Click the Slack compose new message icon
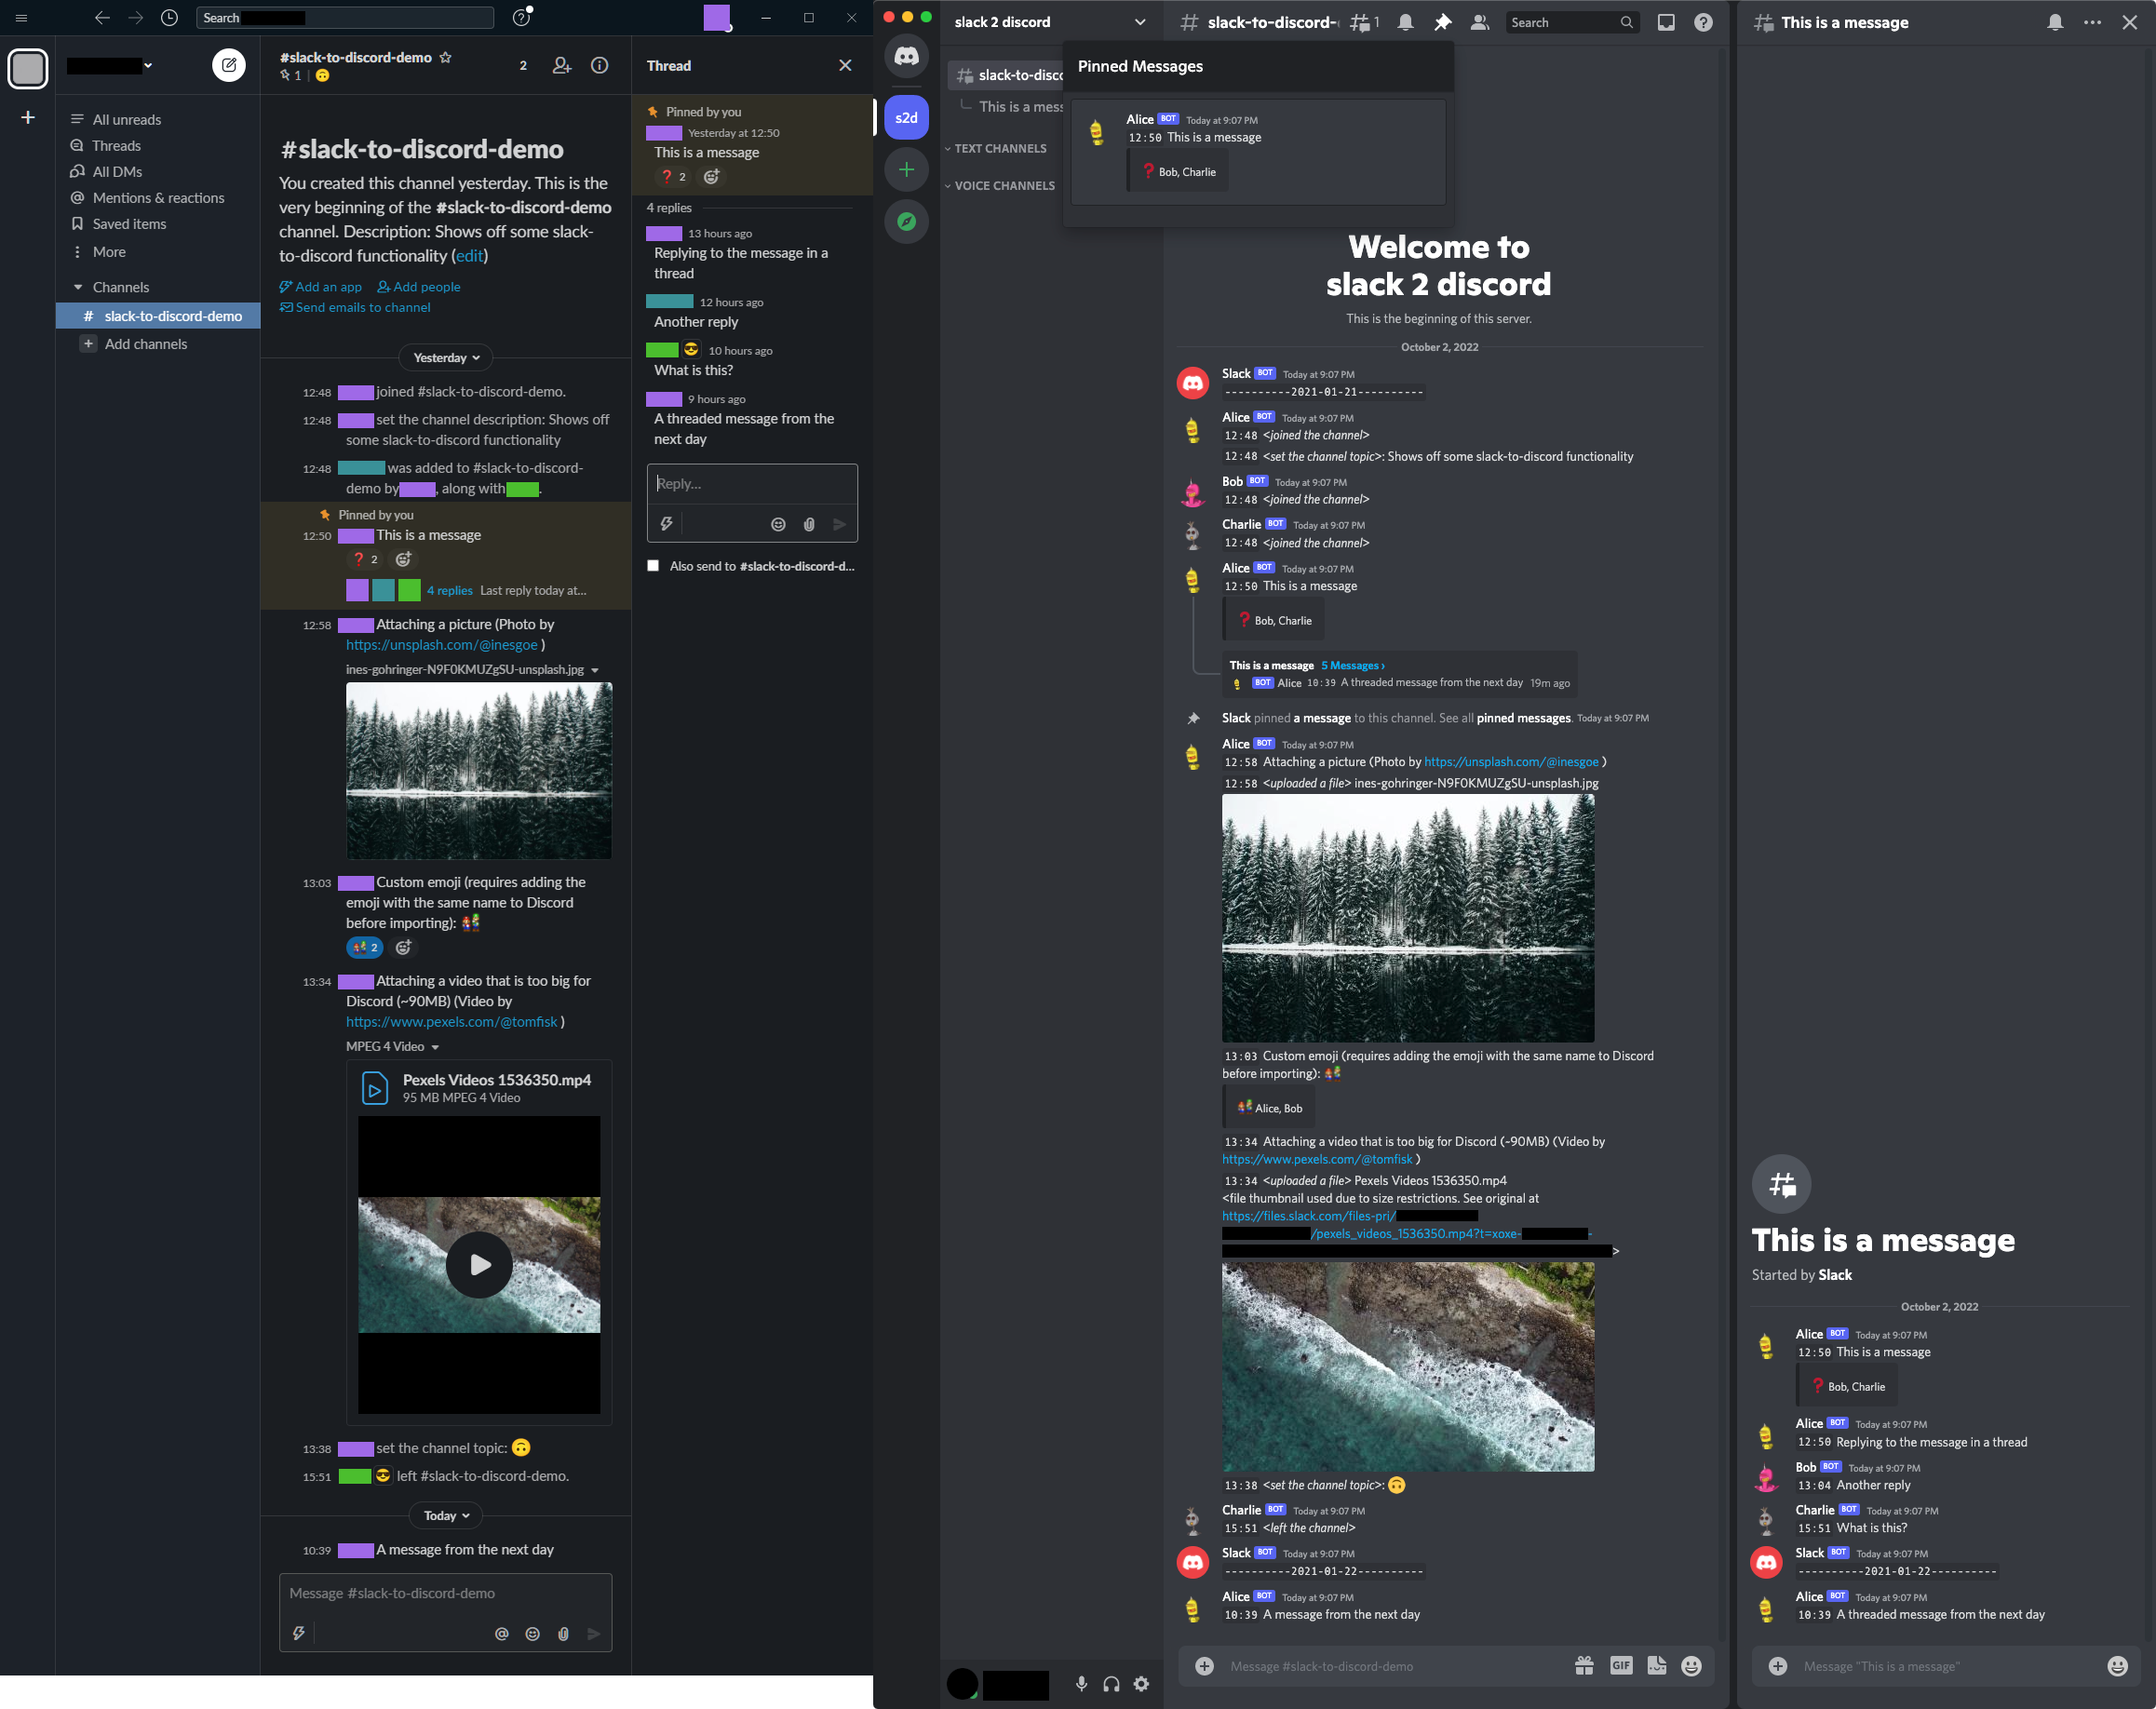The height and width of the screenshot is (1709, 2156). coord(229,65)
